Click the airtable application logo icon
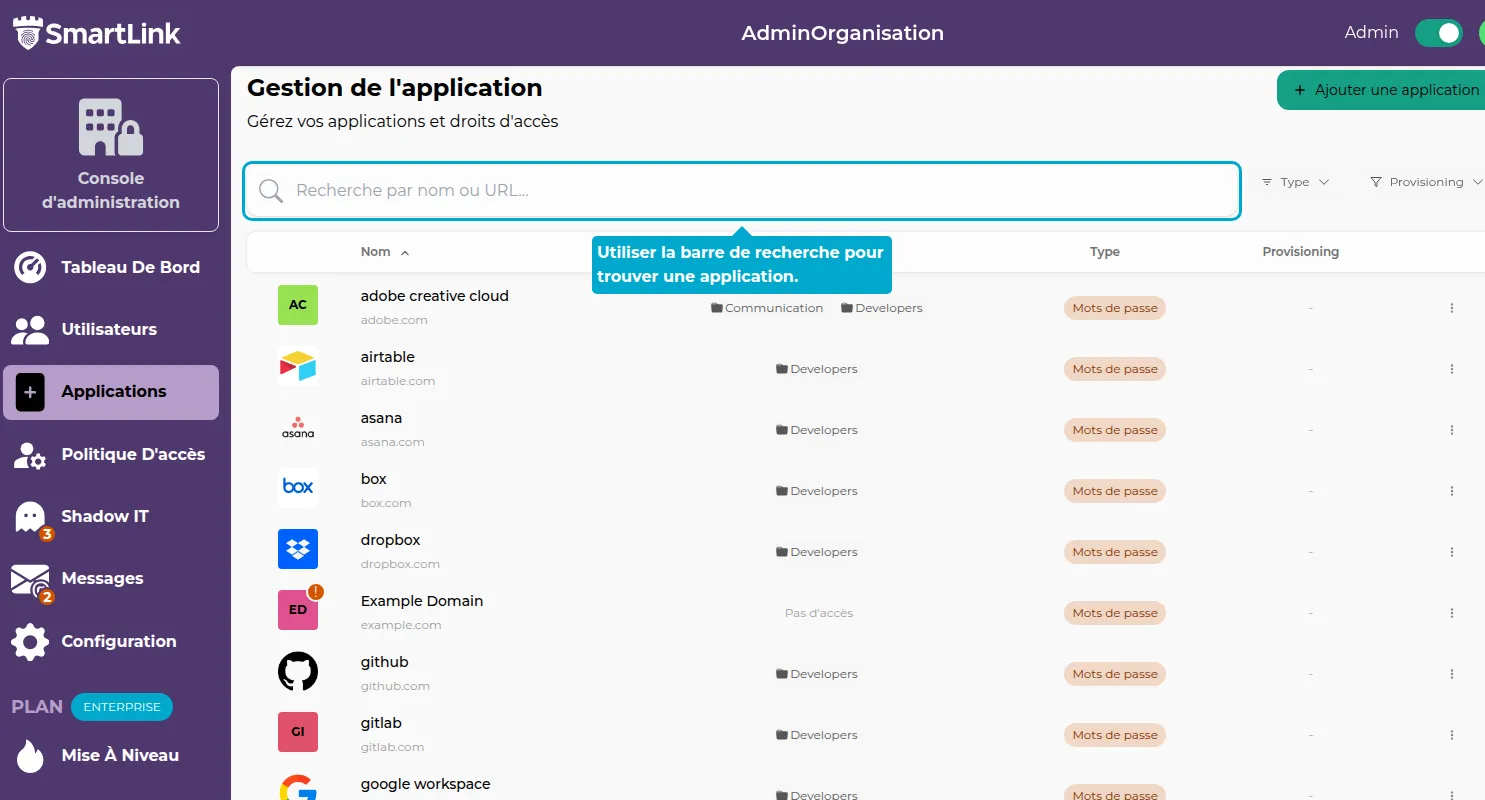Screen dimensions: 1485x800 pyautogui.click(x=297, y=367)
